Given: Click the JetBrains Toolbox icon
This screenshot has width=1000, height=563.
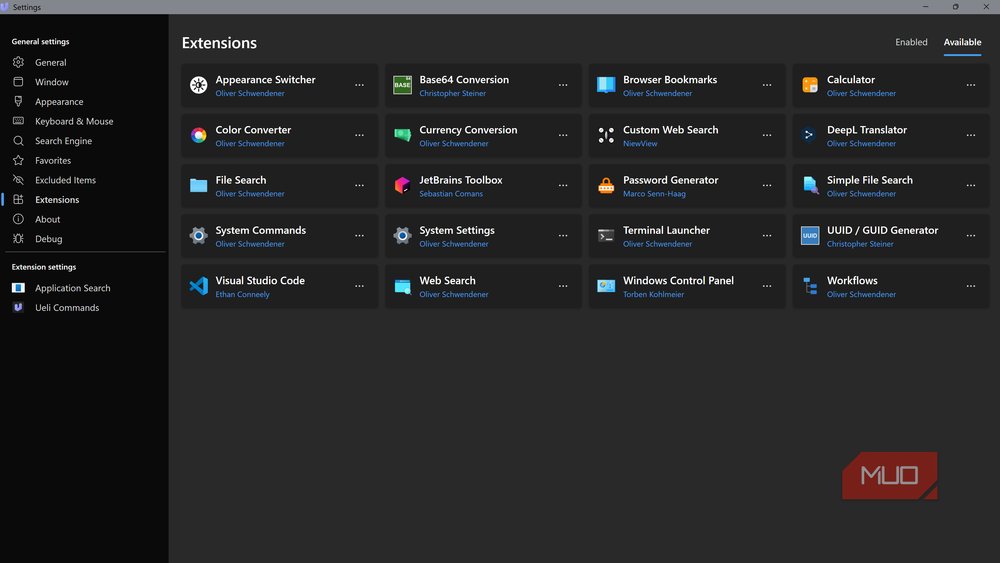Looking at the screenshot, I should point(402,186).
